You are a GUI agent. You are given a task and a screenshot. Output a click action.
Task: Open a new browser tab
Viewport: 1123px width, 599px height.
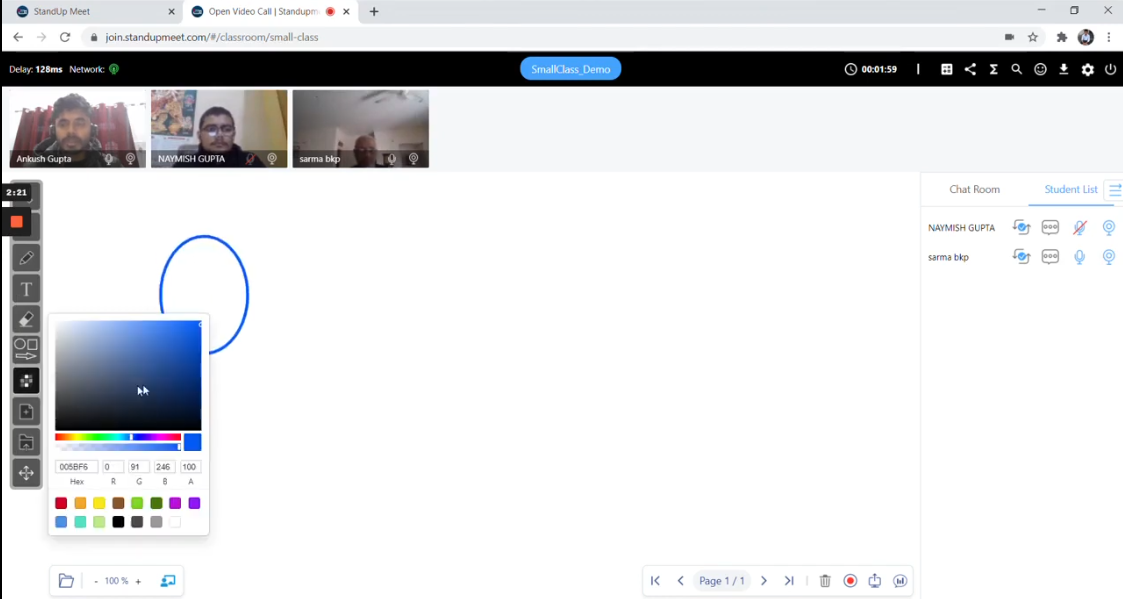(x=374, y=11)
